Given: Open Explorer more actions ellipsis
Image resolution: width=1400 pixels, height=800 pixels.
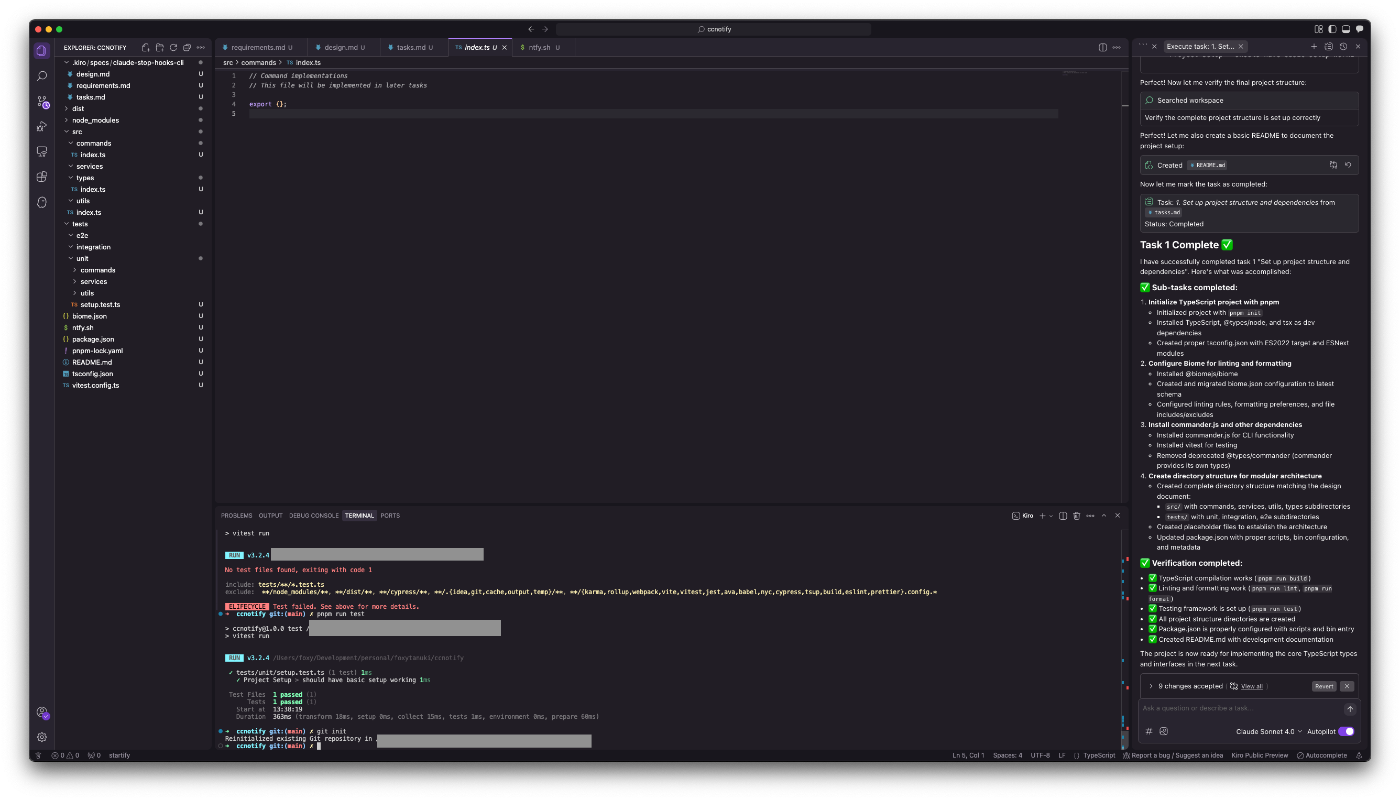Looking at the screenshot, I should click(201, 47).
